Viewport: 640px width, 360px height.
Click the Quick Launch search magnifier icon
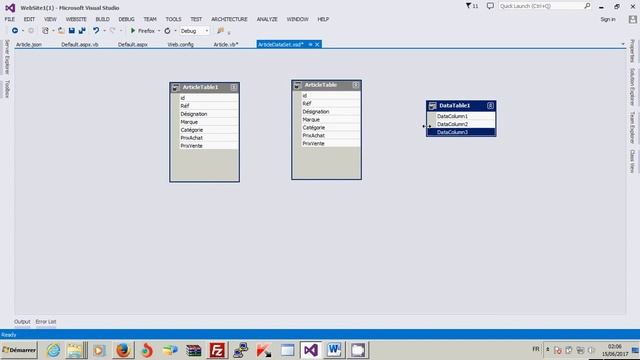(587, 6)
